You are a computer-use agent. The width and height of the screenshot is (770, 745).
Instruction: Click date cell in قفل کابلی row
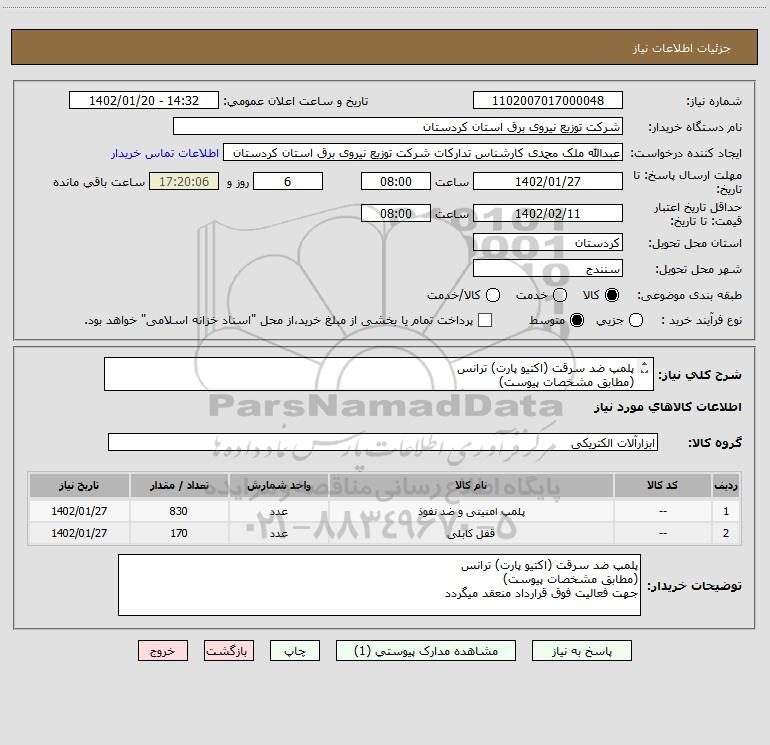click(79, 533)
